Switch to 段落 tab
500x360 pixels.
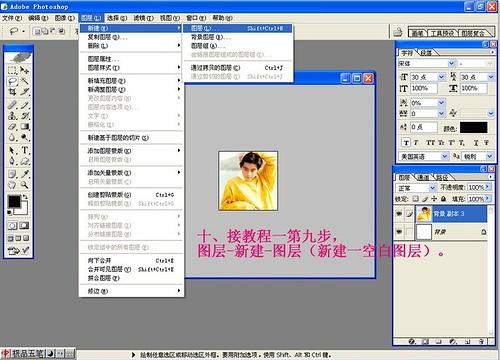point(426,53)
